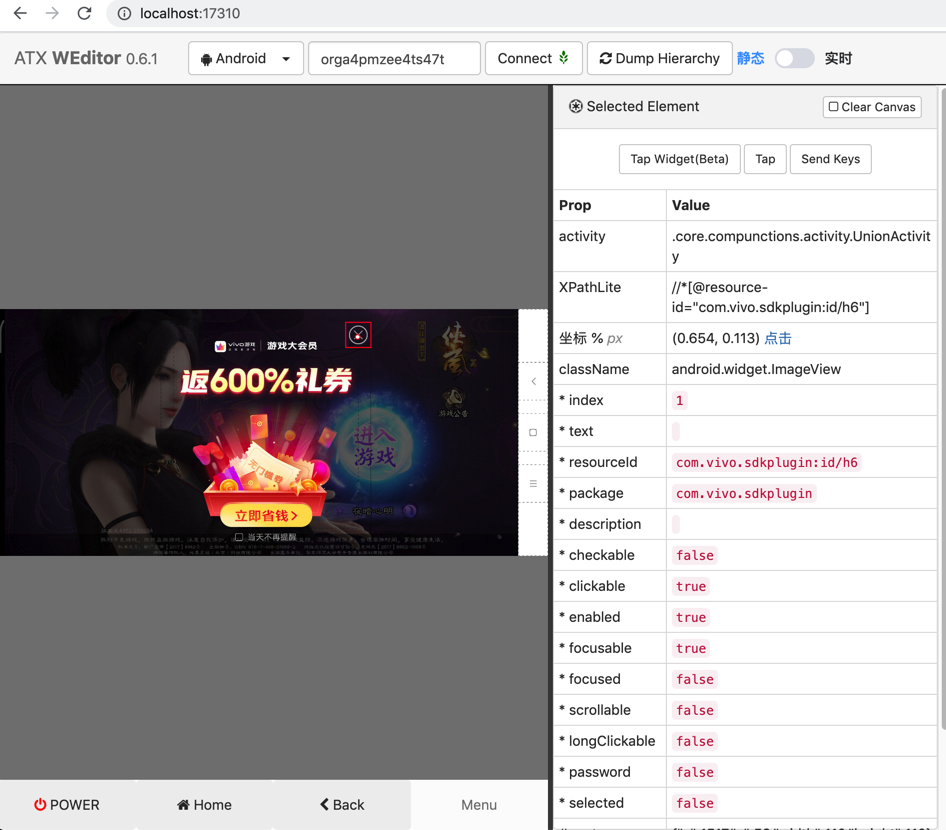Click Dump Hierarchy button

(x=659, y=59)
